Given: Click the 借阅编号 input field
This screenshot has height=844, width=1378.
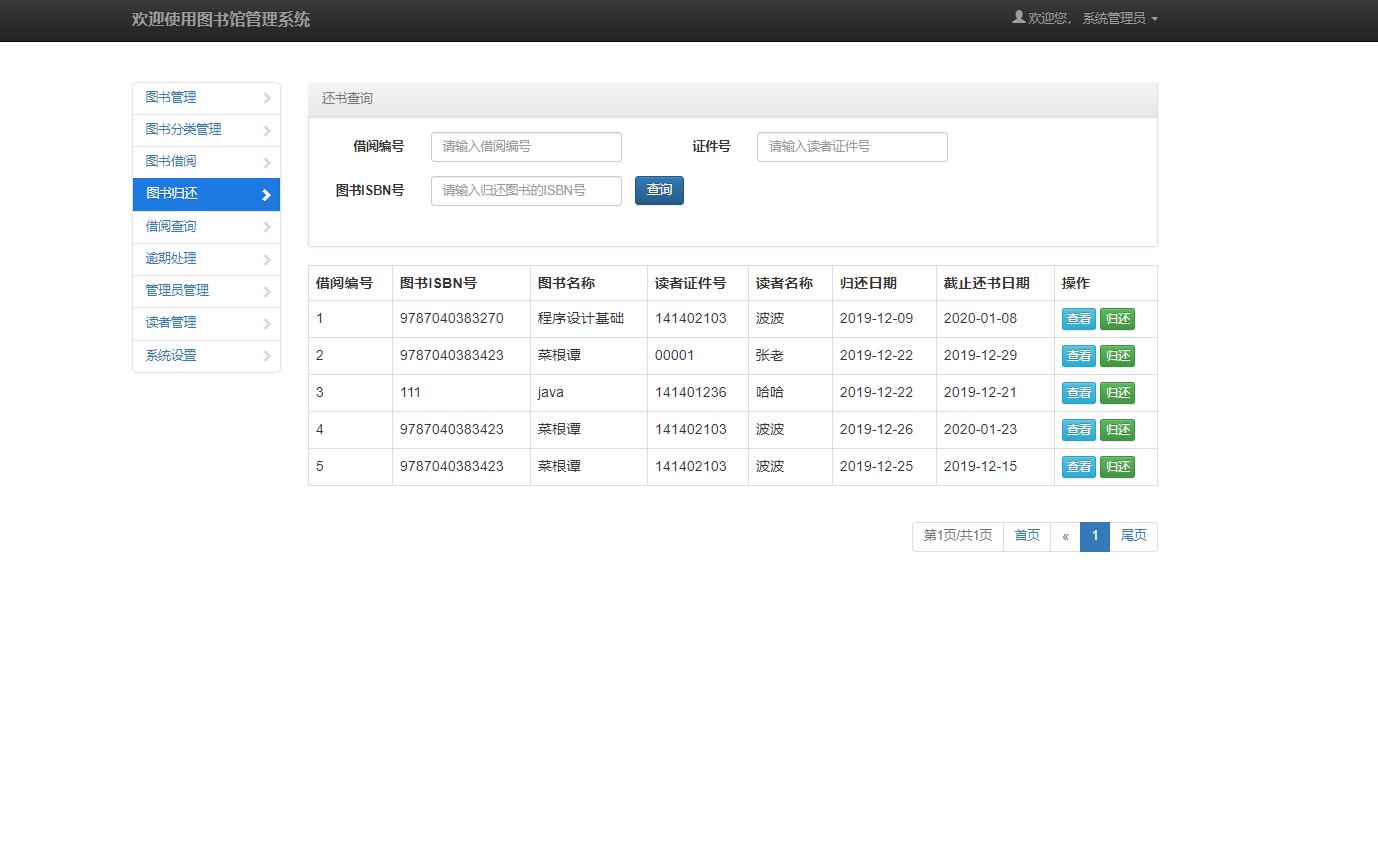Looking at the screenshot, I should point(526,147).
